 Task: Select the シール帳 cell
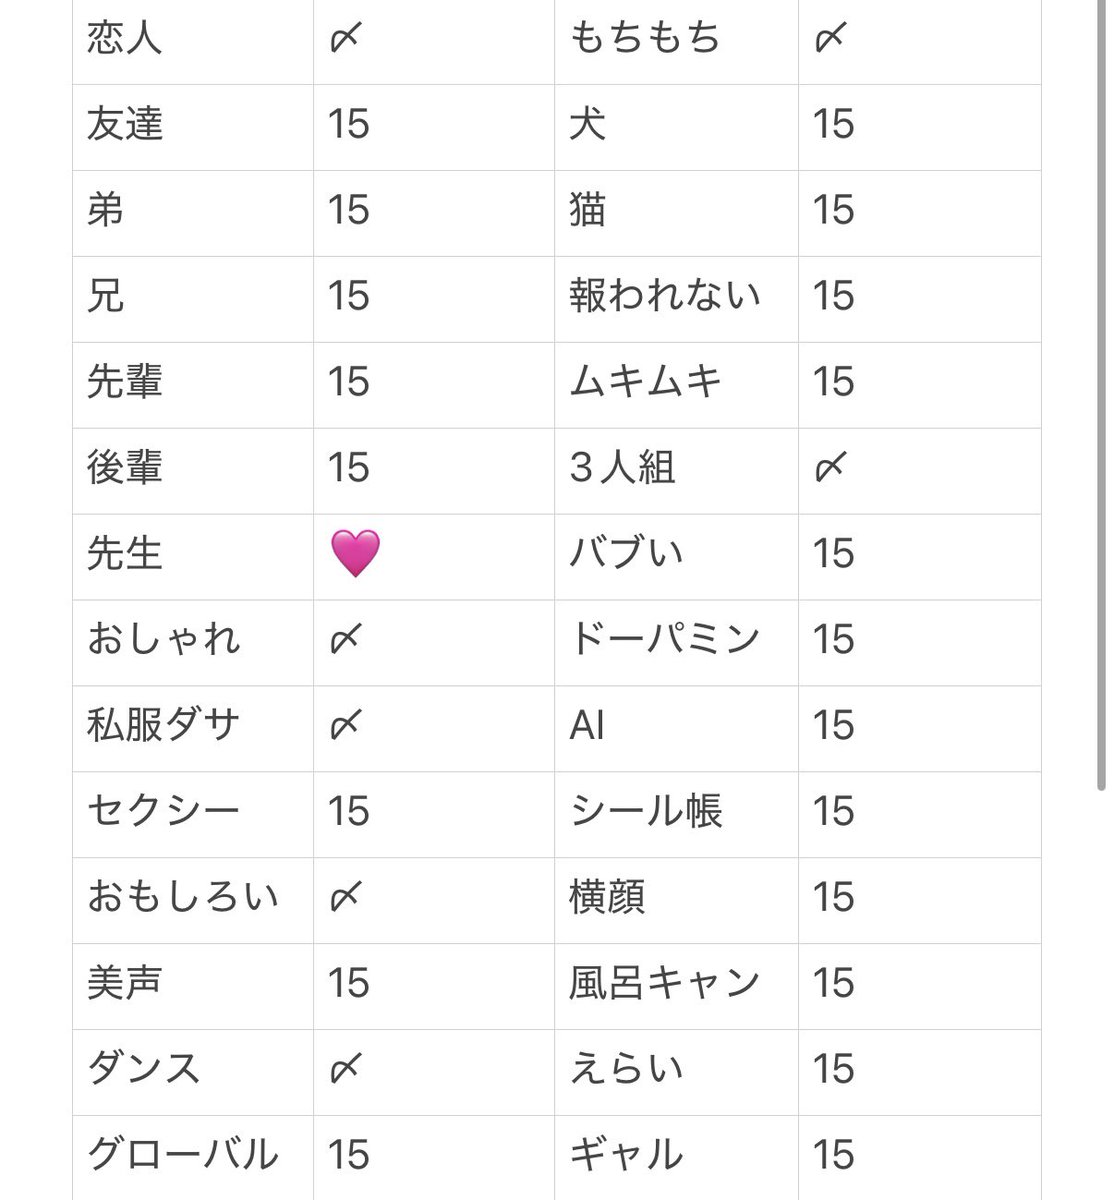coord(676,815)
